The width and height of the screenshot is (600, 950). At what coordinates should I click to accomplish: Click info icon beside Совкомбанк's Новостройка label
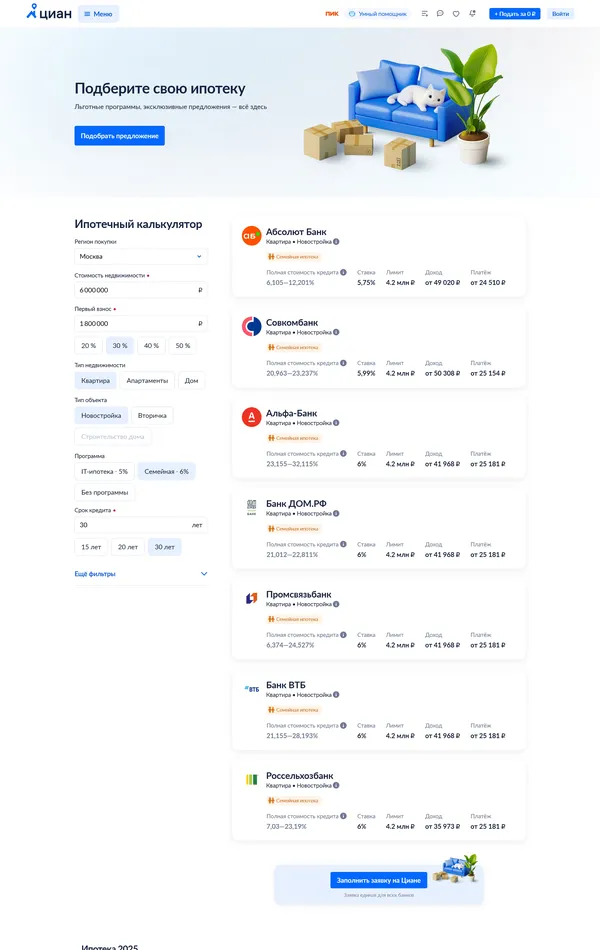336,331
